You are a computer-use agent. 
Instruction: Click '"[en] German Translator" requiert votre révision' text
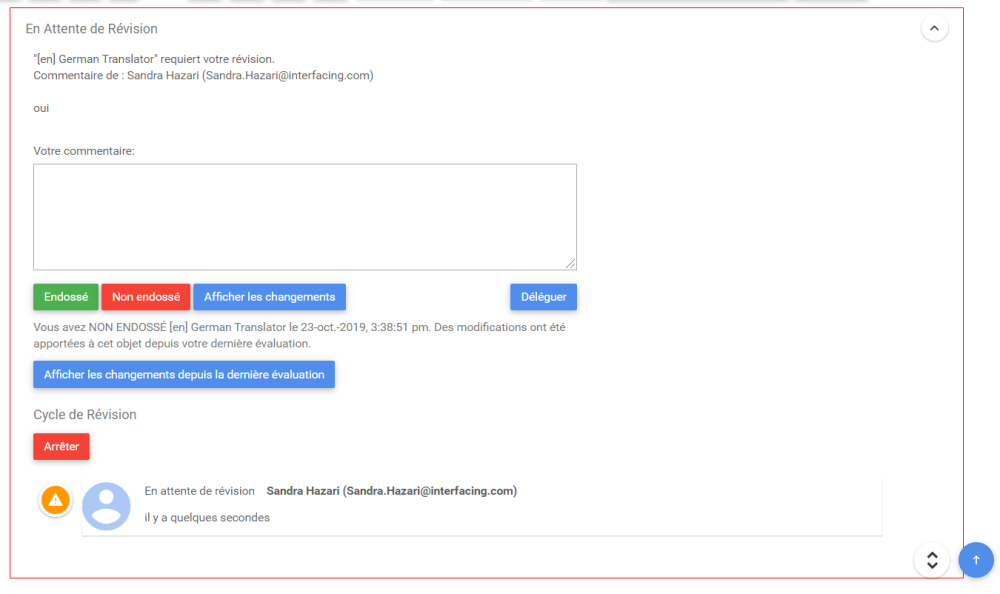[x=154, y=59]
